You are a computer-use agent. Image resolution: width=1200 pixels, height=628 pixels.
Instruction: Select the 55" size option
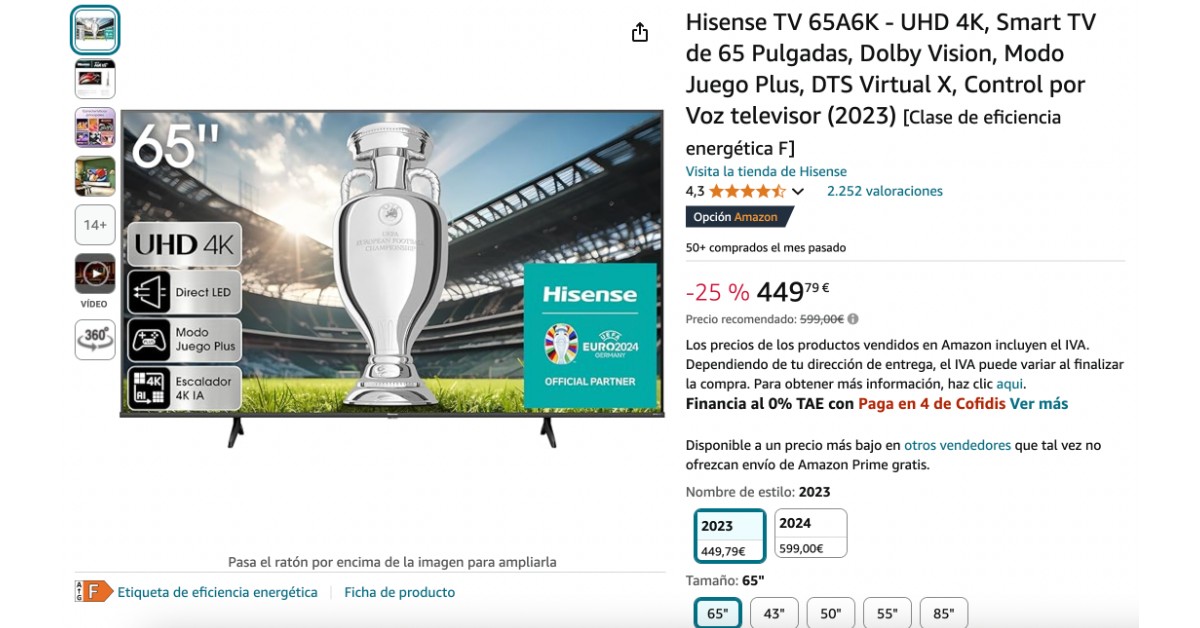887,613
